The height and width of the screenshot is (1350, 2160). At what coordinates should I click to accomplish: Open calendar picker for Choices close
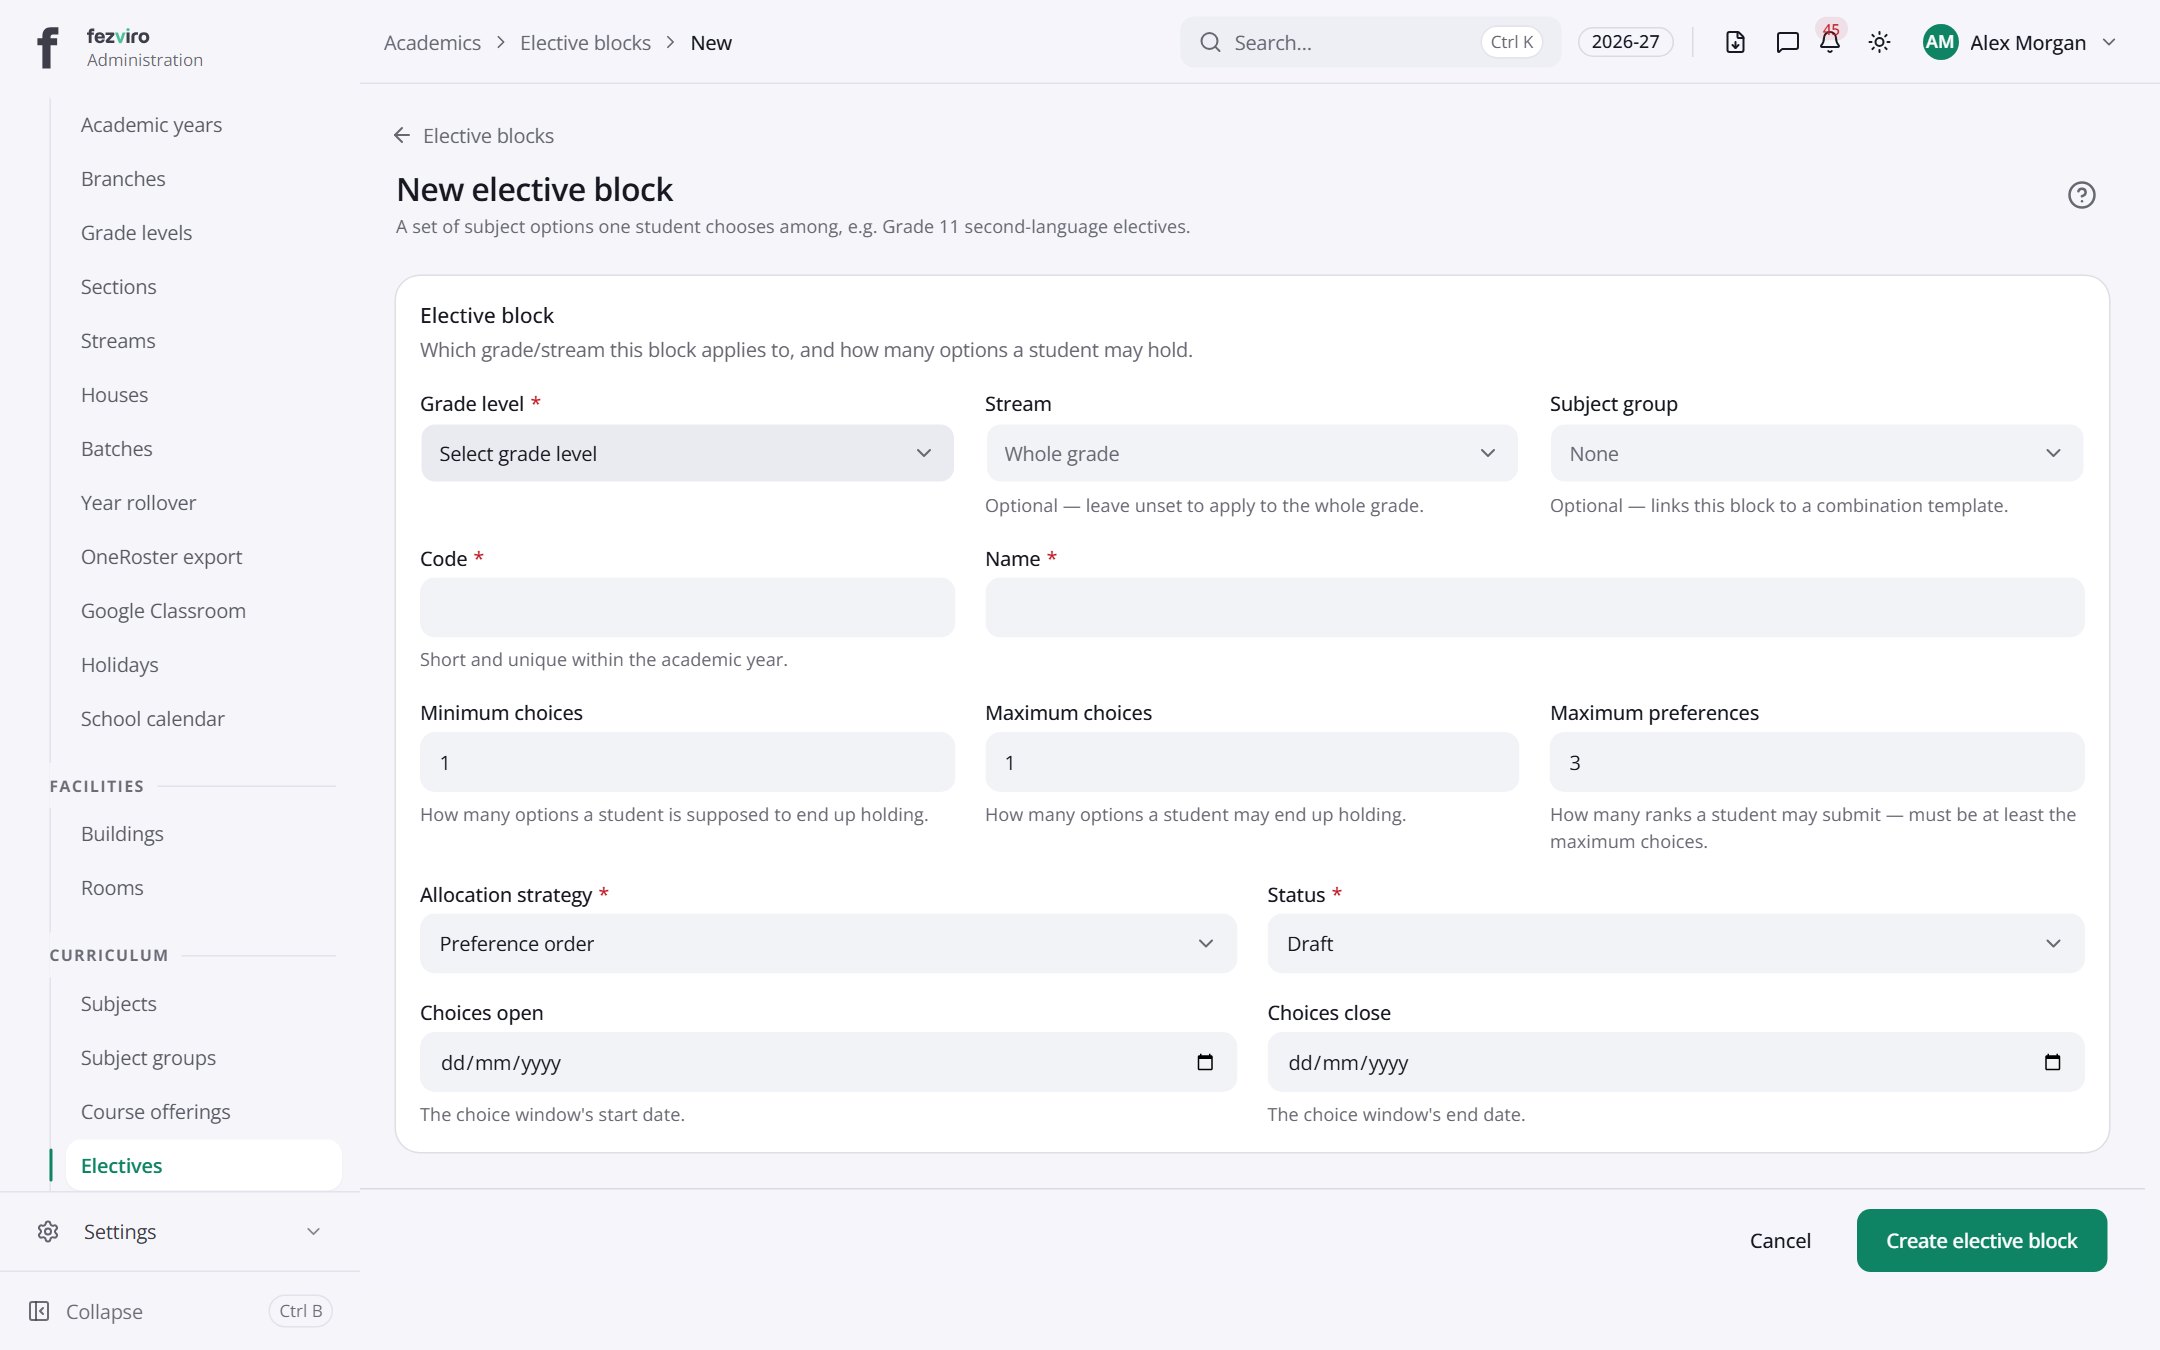pyautogui.click(x=2053, y=1062)
